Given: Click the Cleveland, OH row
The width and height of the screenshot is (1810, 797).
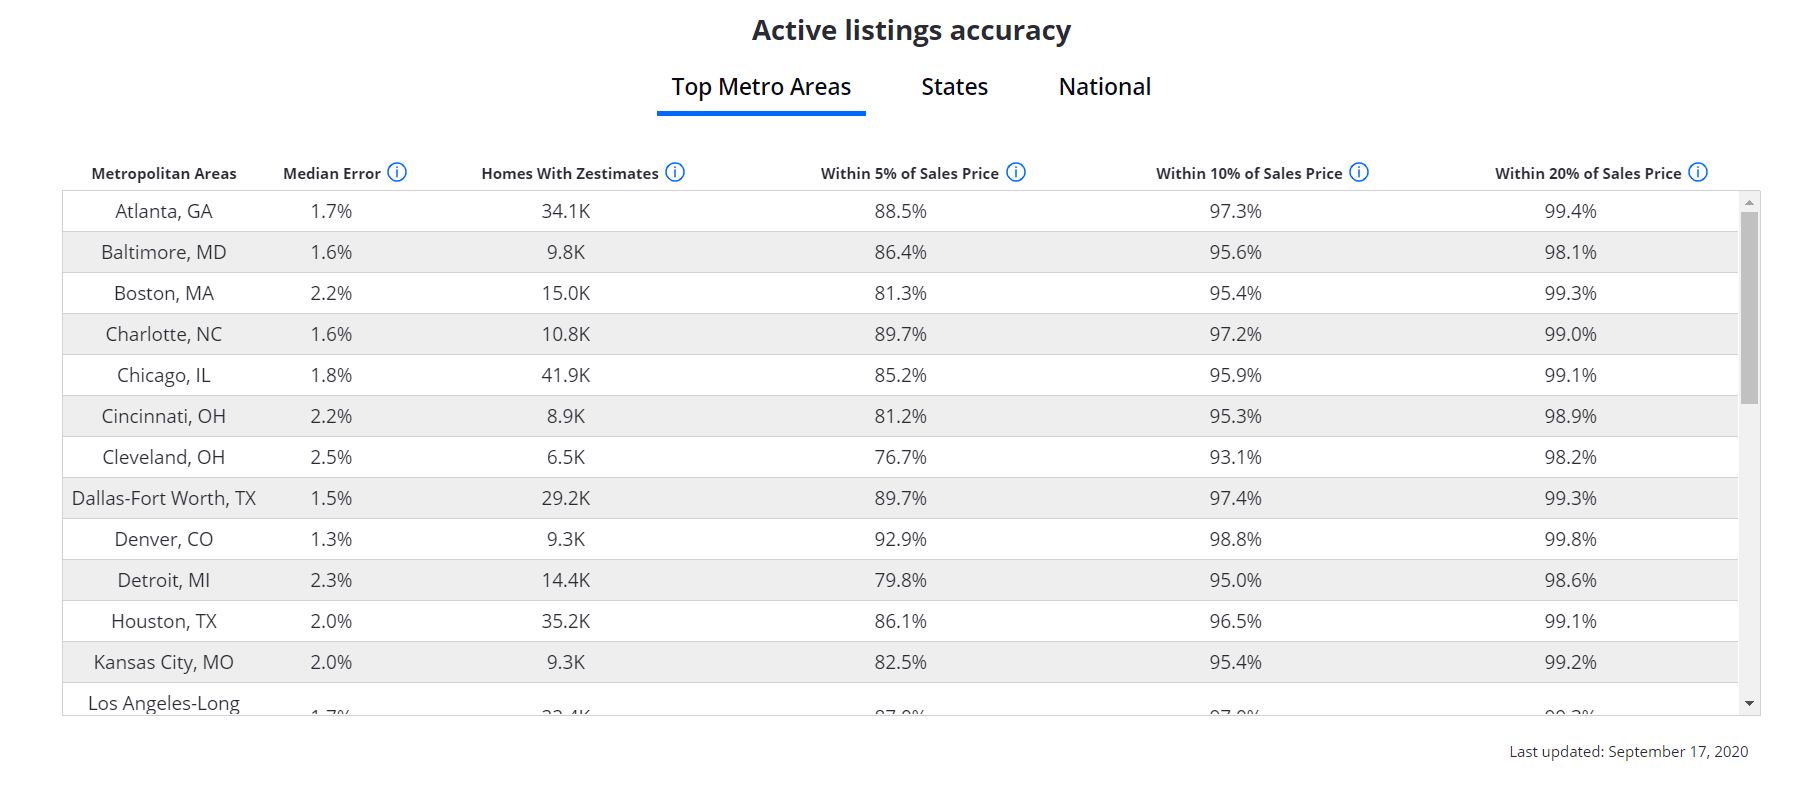Looking at the screenshot, I should pos(164,457).
